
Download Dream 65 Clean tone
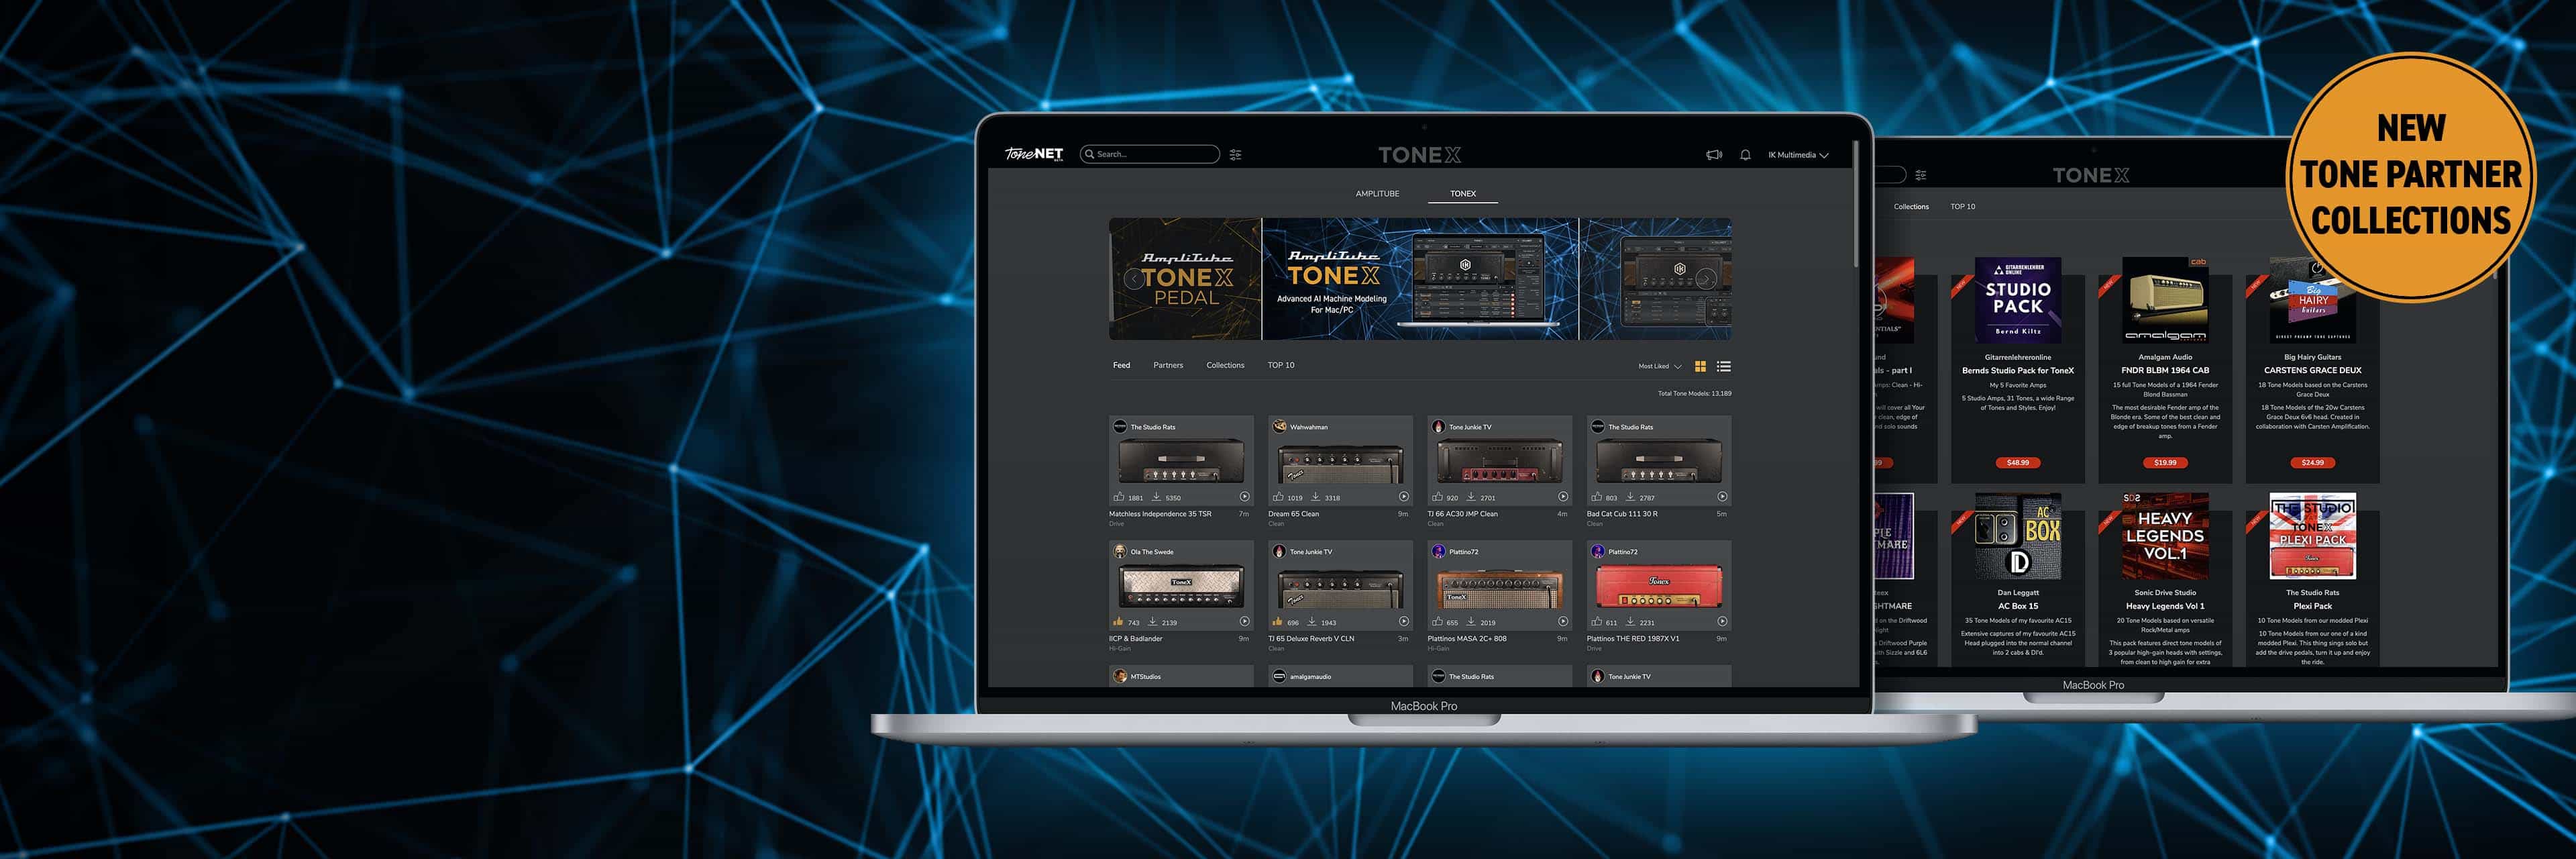coord(1315,496)
